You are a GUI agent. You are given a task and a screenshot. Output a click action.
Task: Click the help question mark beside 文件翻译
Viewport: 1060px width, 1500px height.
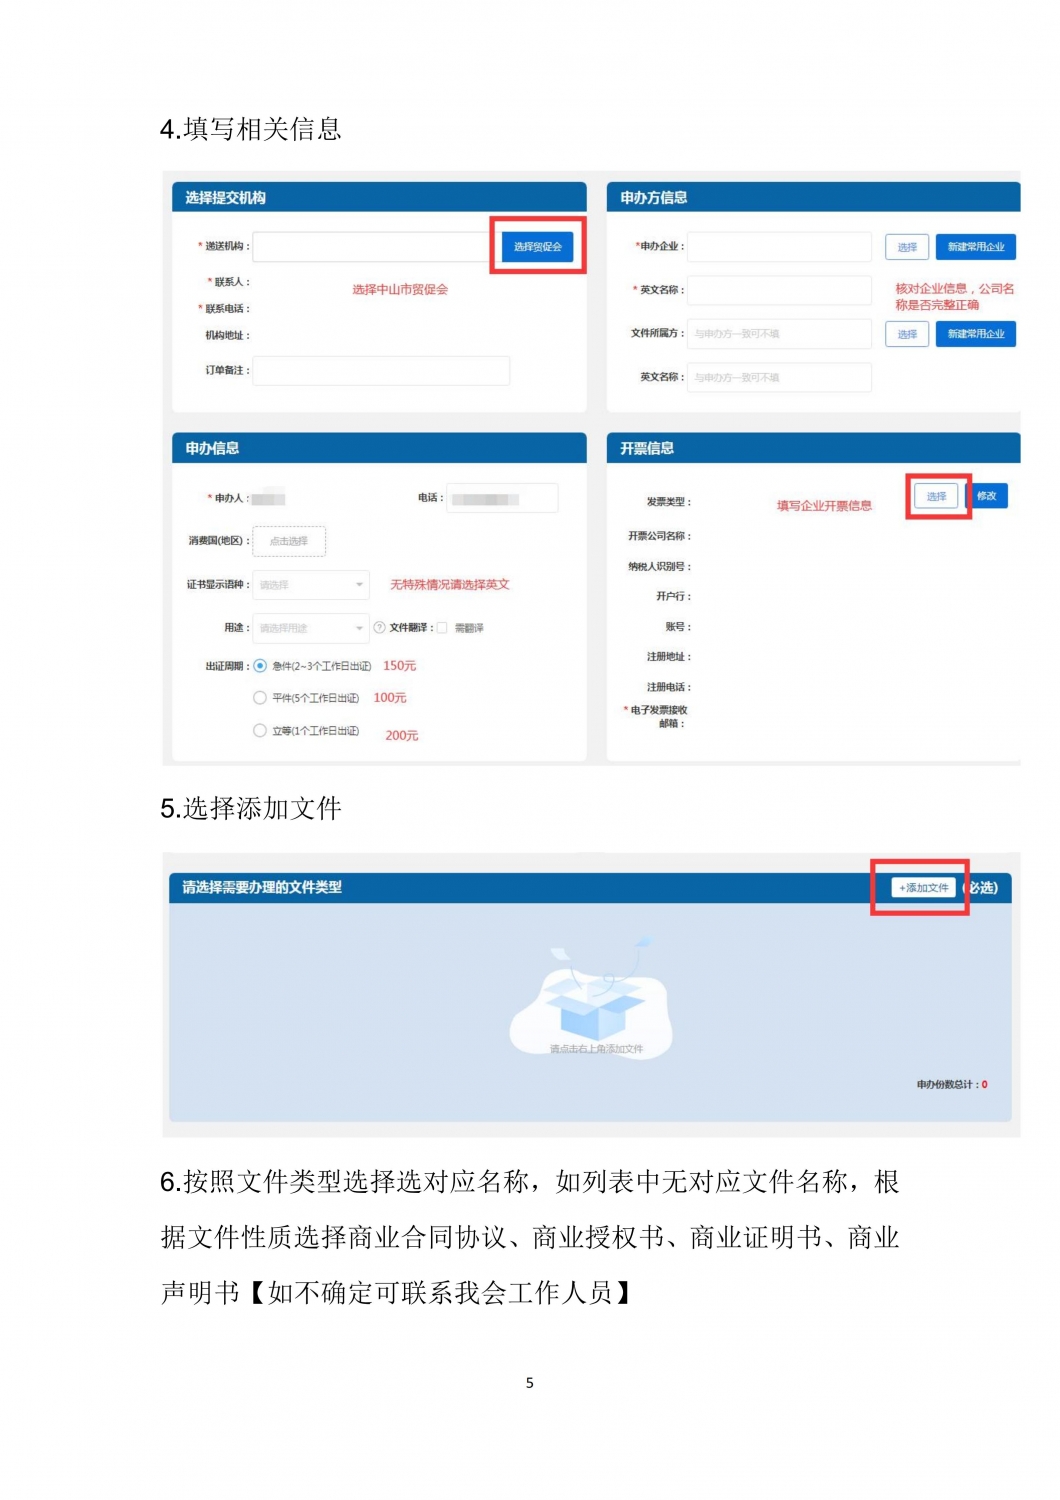[380, 628]
